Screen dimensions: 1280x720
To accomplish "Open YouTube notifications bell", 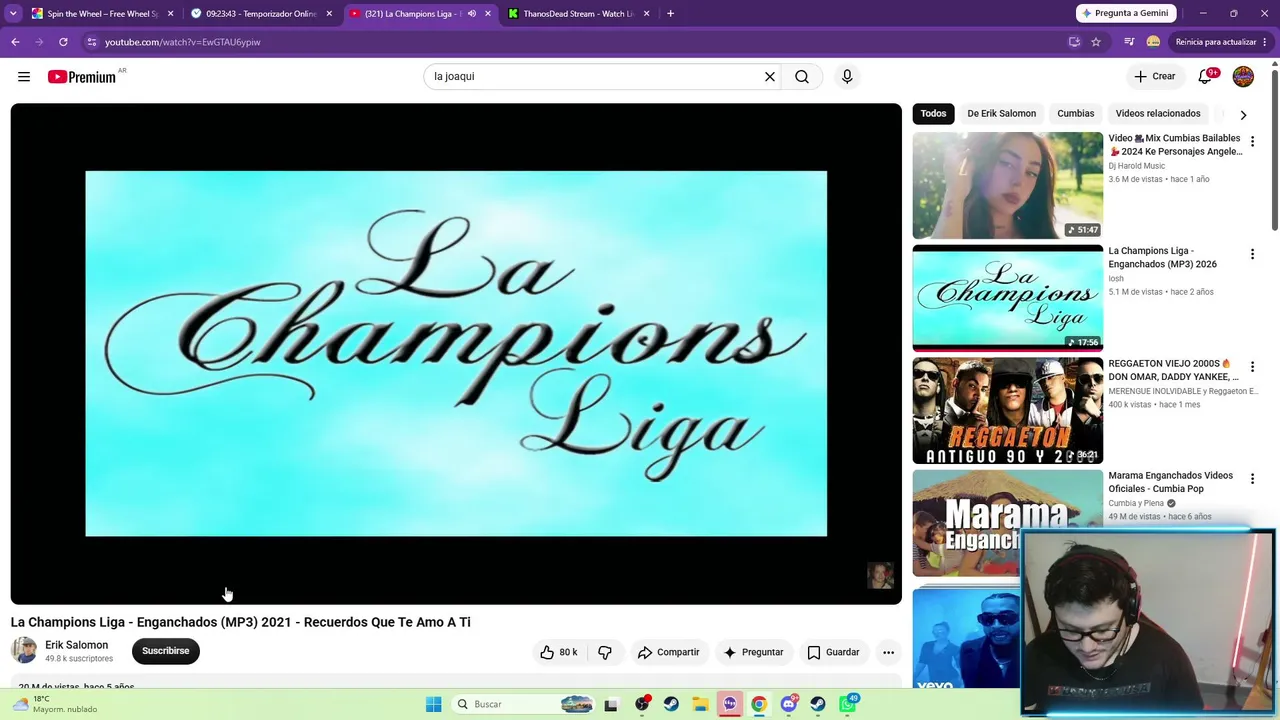I will [x=1205, y=77].
